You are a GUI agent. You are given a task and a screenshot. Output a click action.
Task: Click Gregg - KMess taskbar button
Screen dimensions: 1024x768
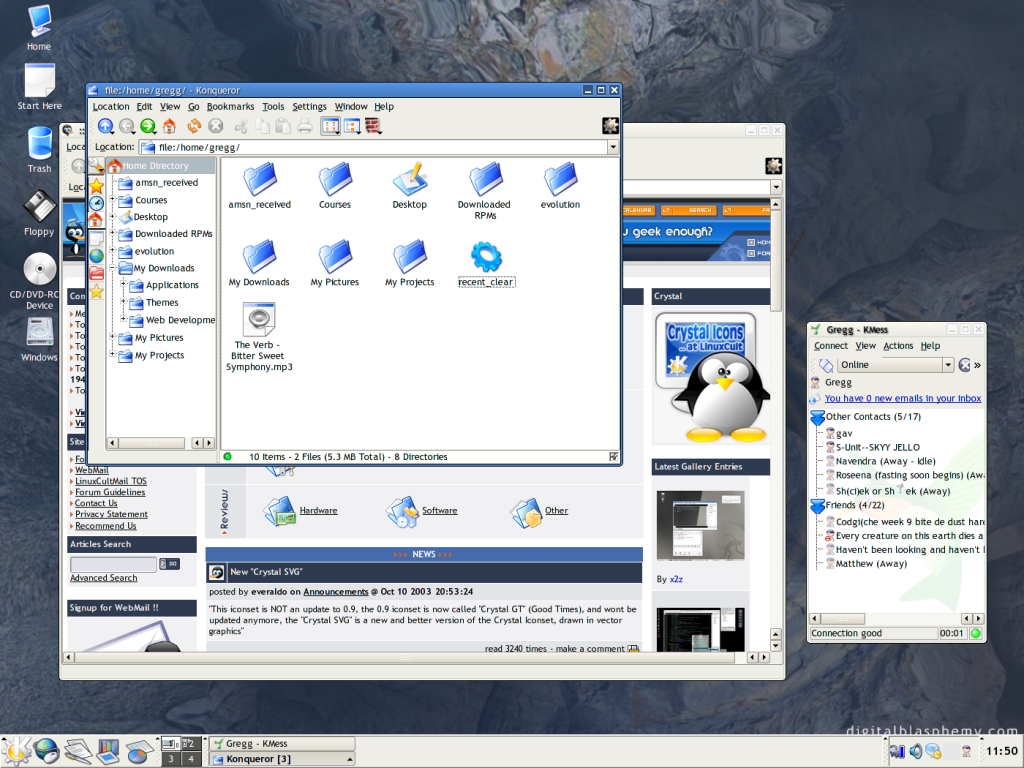[281, 744]
